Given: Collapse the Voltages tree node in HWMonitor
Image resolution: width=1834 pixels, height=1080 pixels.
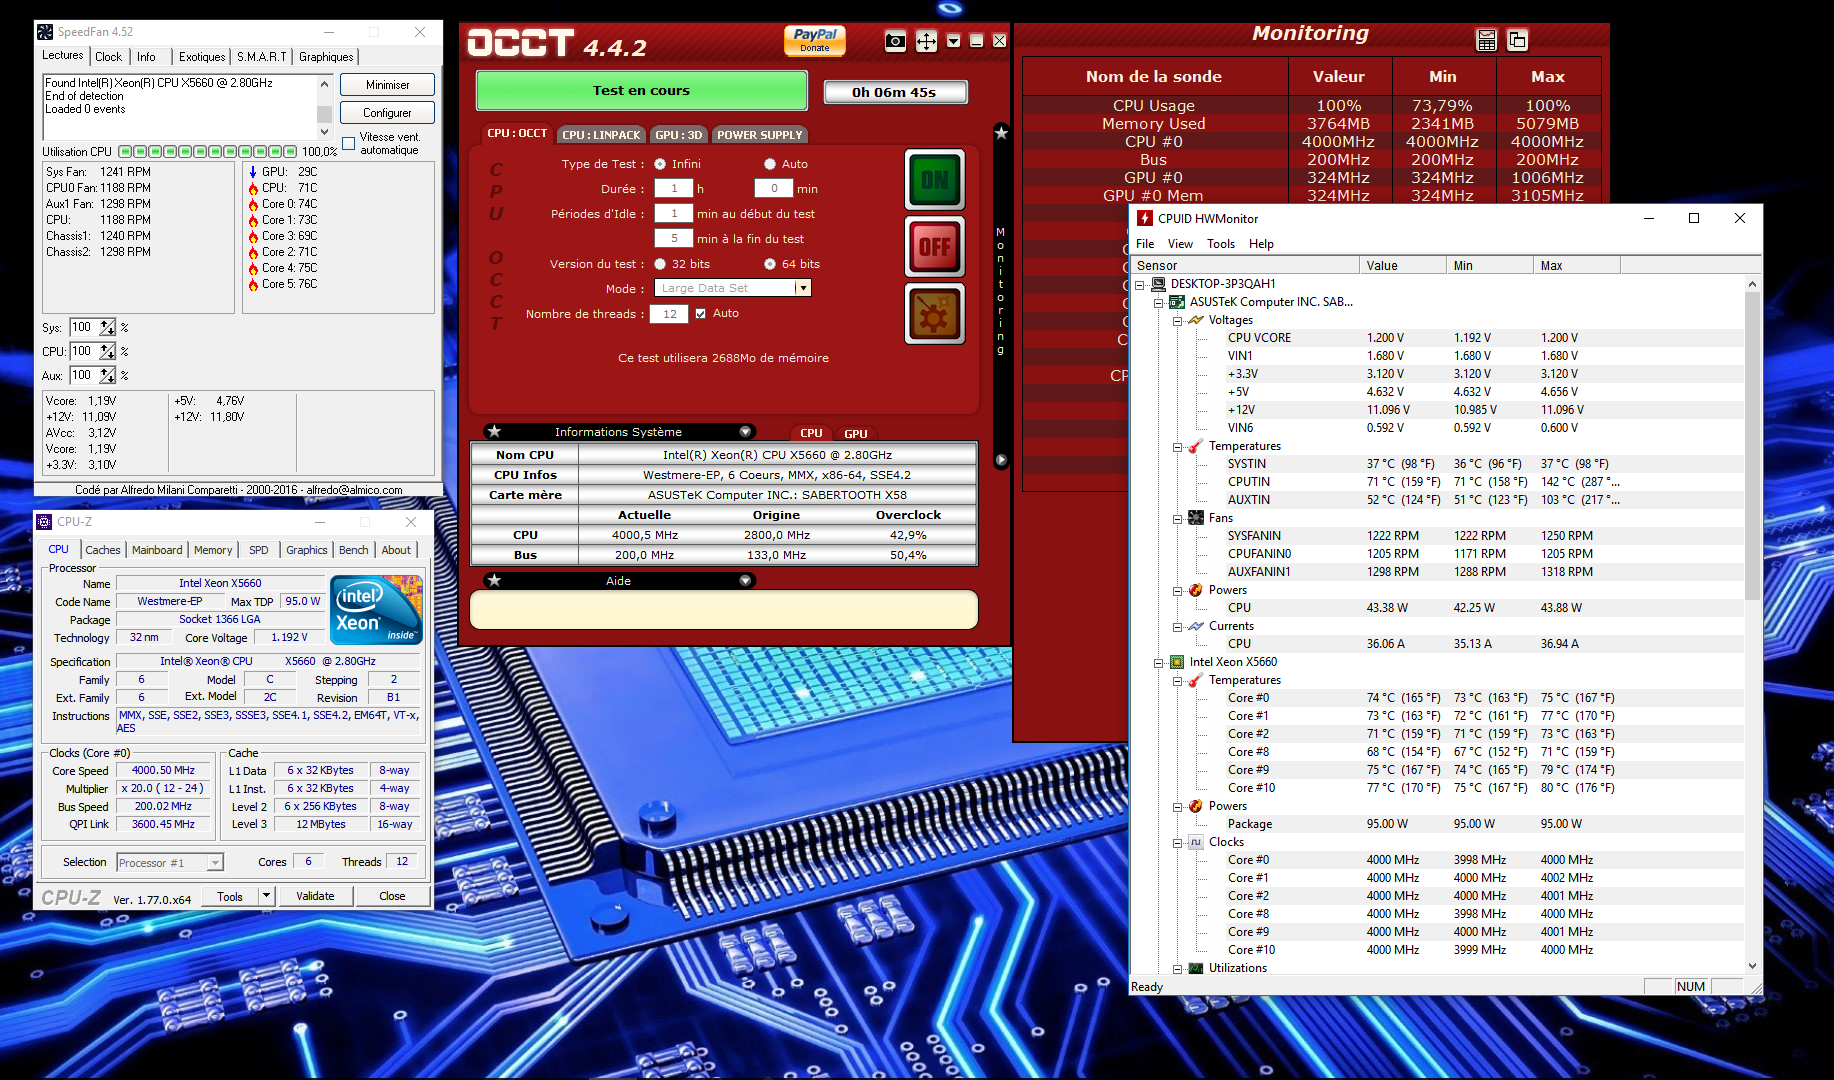Looking at the screenshot, I should [1177, 320].
